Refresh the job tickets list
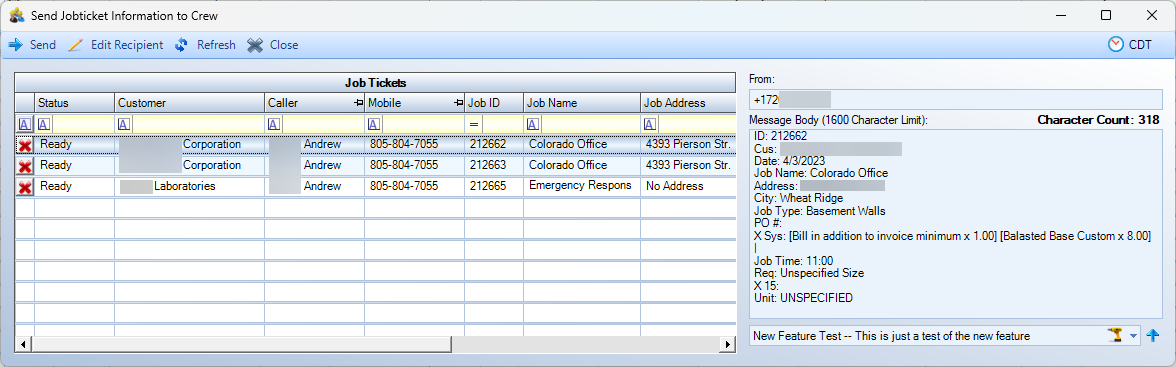Viewport: 1176px width, 367px height. [205, 45]
